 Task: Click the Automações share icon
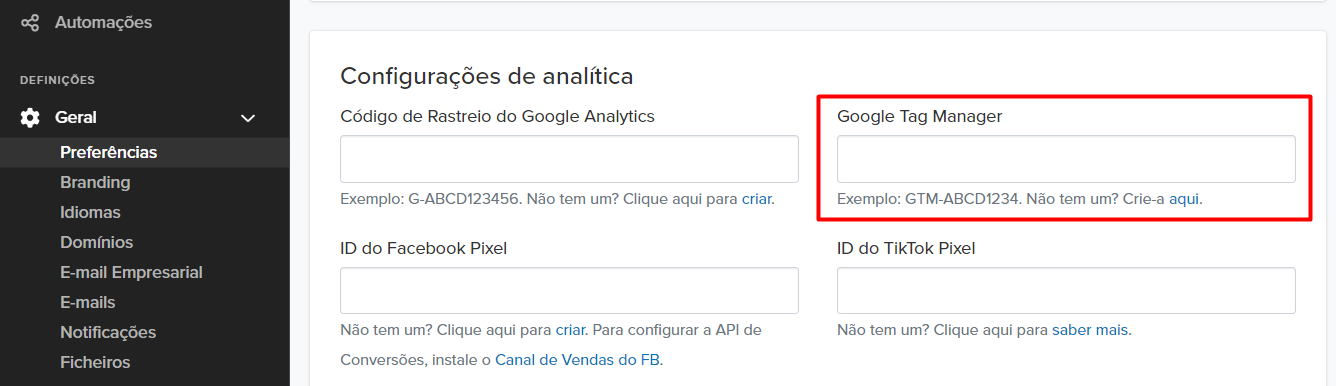click(x=30, y=22)
